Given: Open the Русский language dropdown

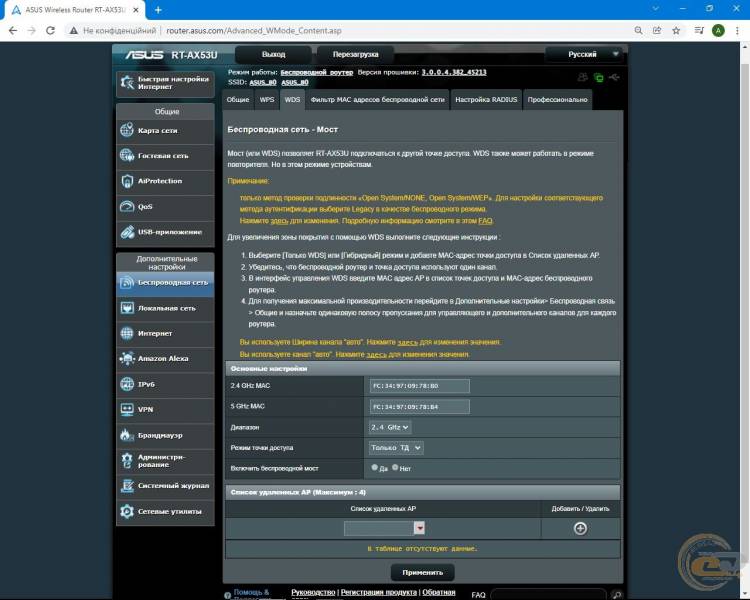Looking at the screenshot, I should click(x=585, y=54).
